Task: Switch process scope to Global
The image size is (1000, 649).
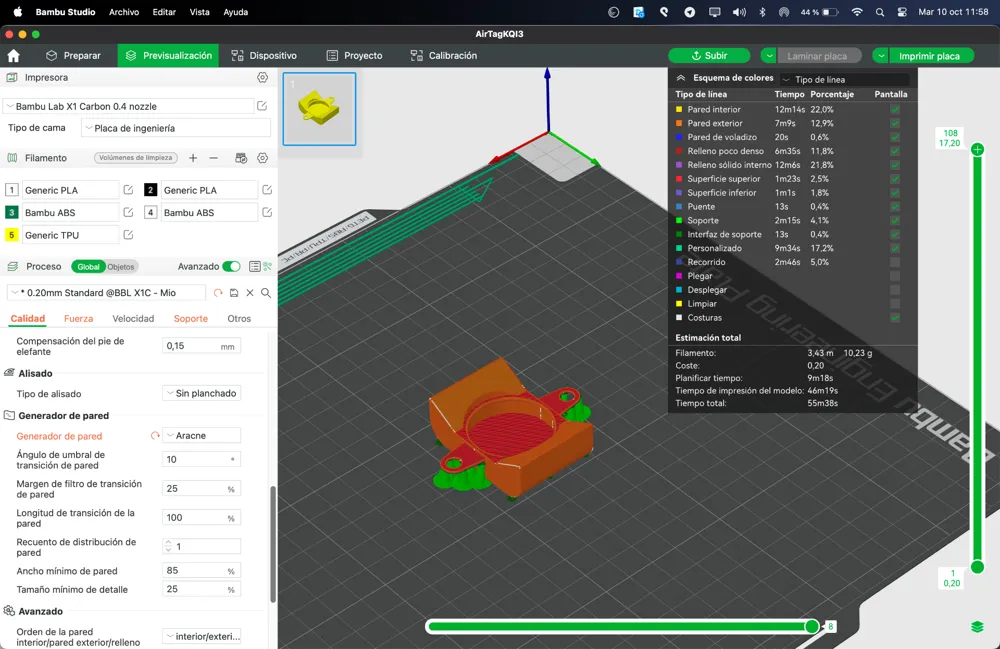Action: 89,266
